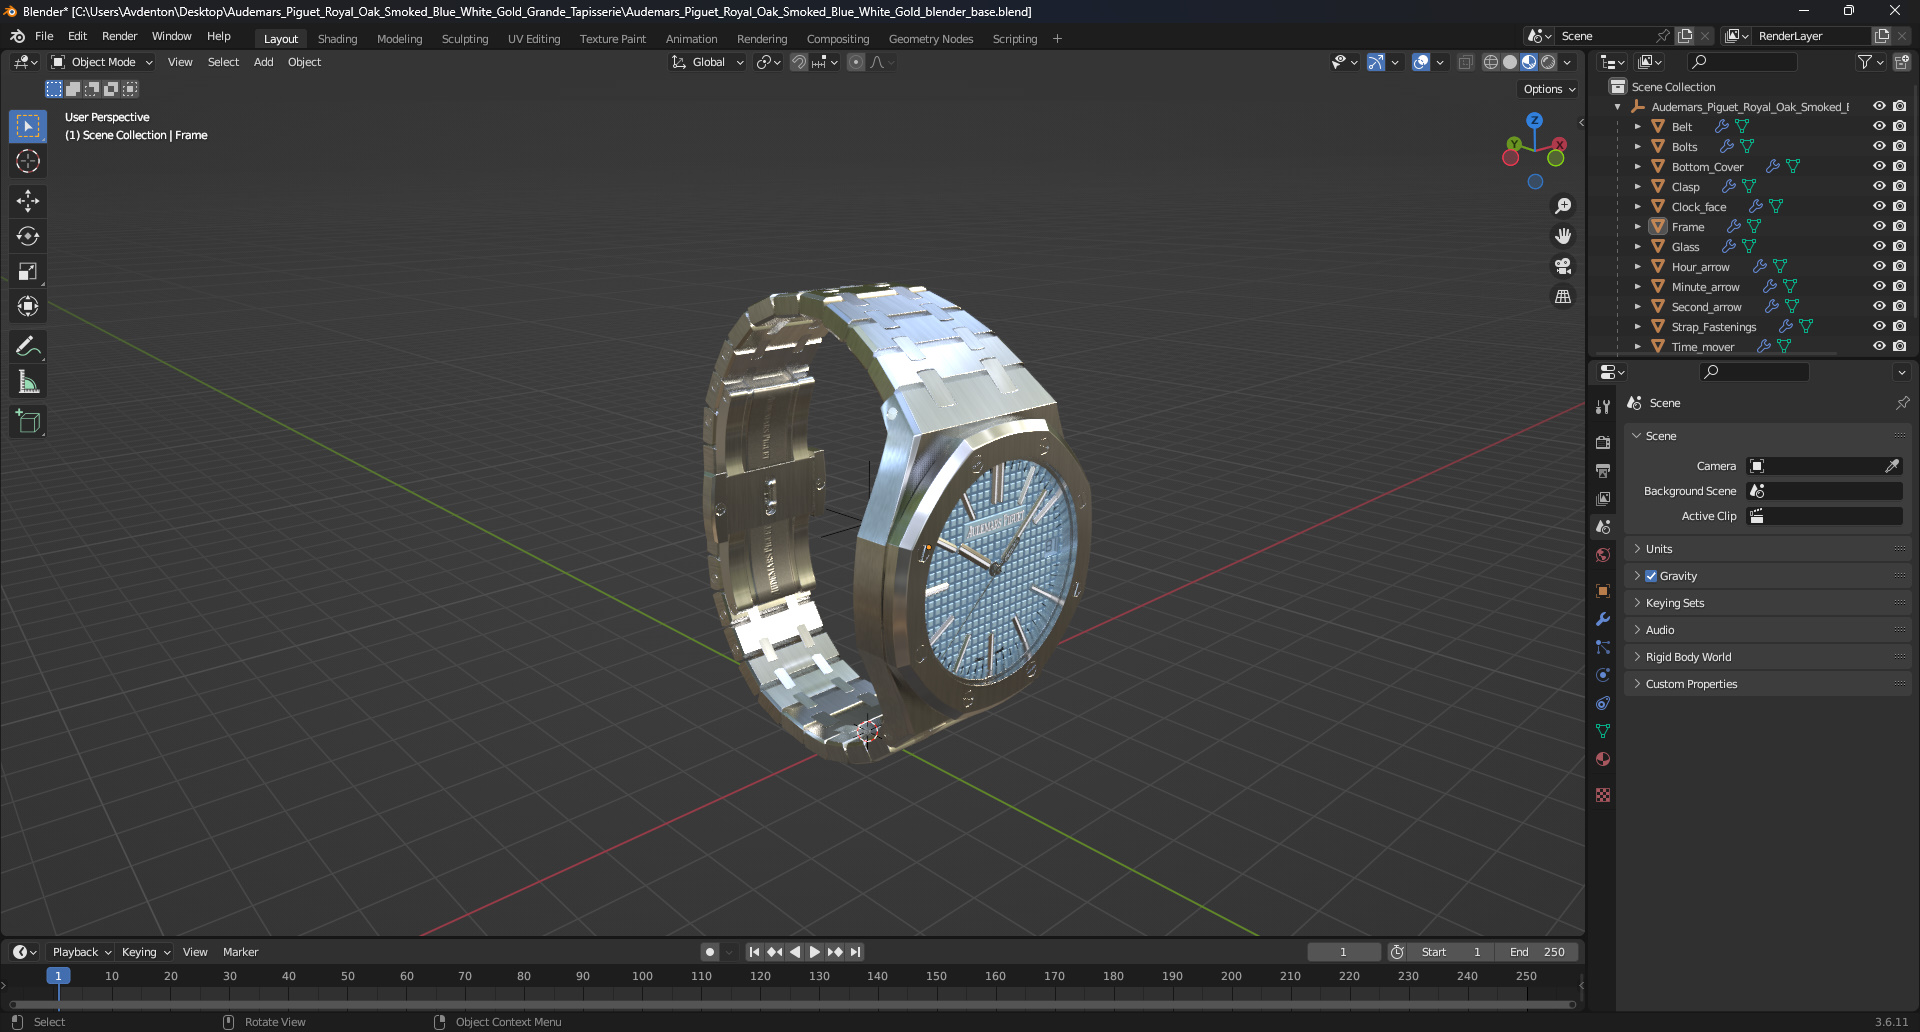Jump to the timeline end frame

(856, 952)
